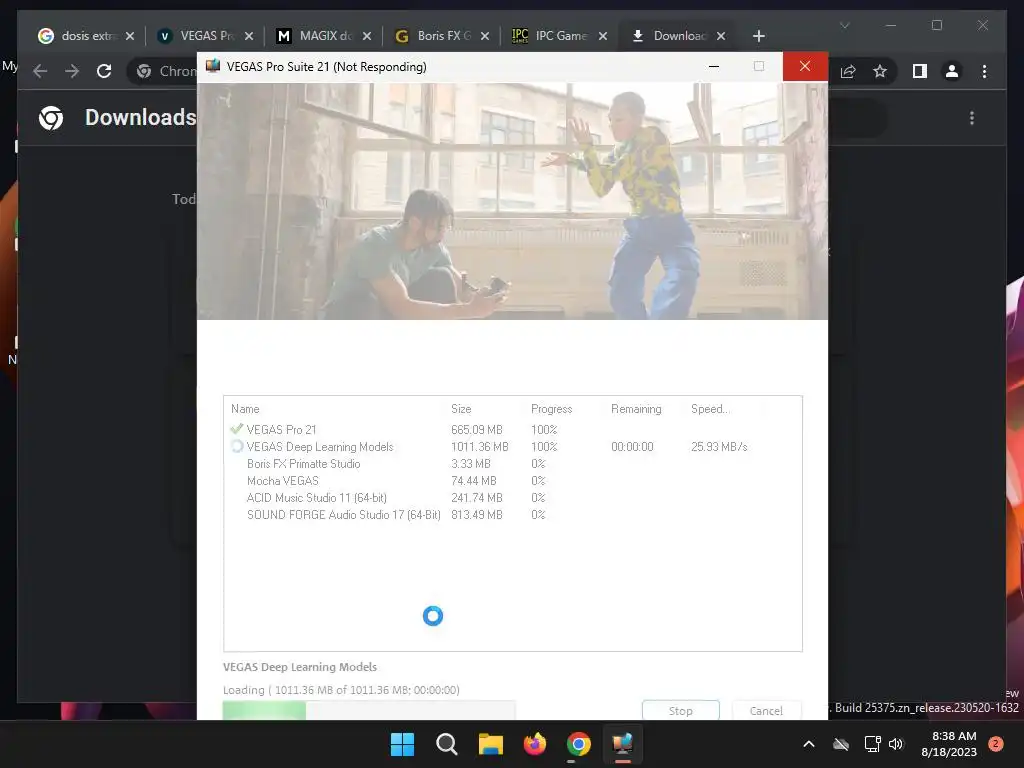Open Chrome three-dot menu
This screenshot has width=1024, height=768.
pyautogui.click(x=984, y=71)
